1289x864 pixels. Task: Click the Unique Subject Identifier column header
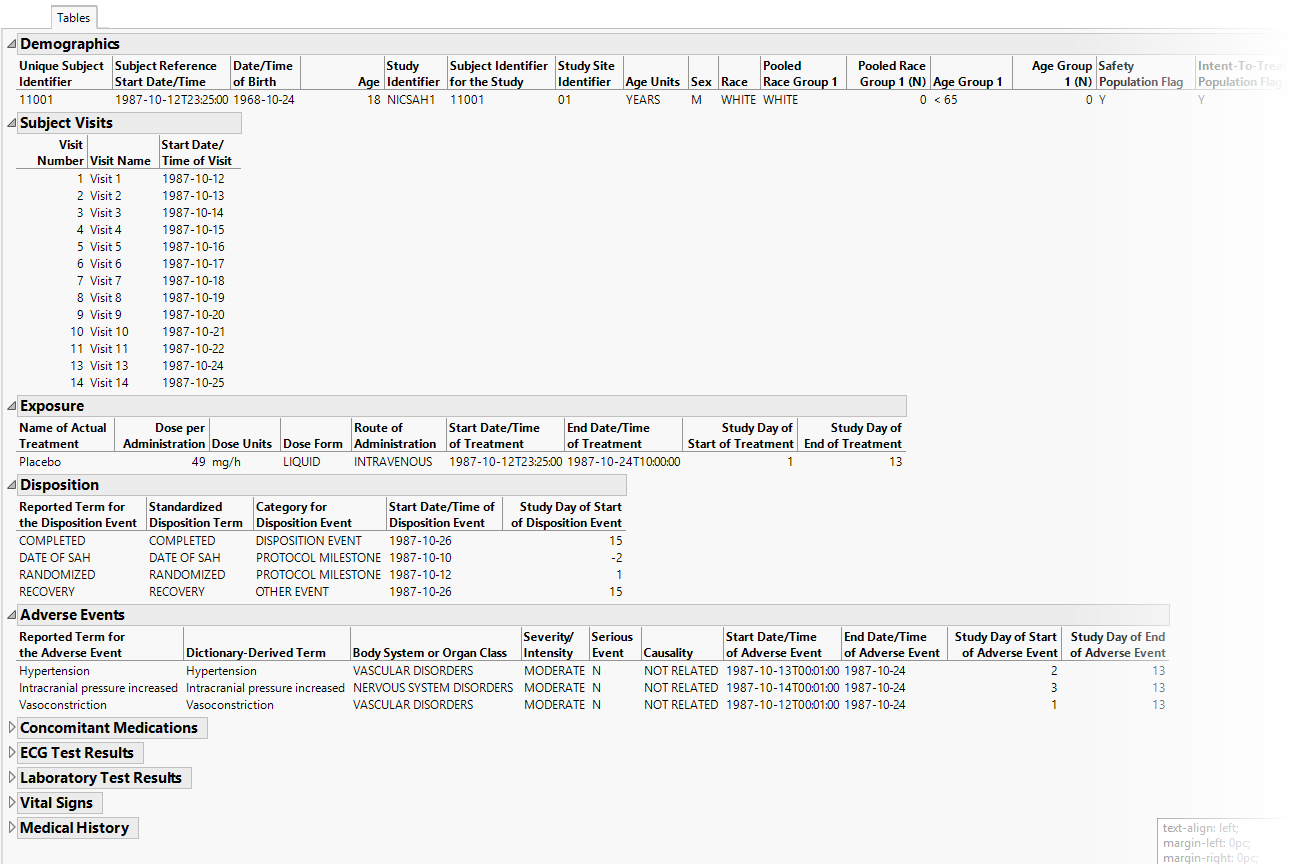click(x=61, y=74)
